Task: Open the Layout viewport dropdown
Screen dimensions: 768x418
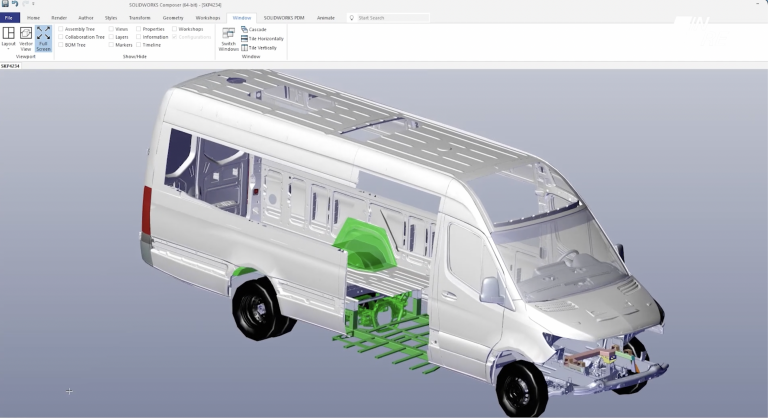Action: tap(8, 39)
